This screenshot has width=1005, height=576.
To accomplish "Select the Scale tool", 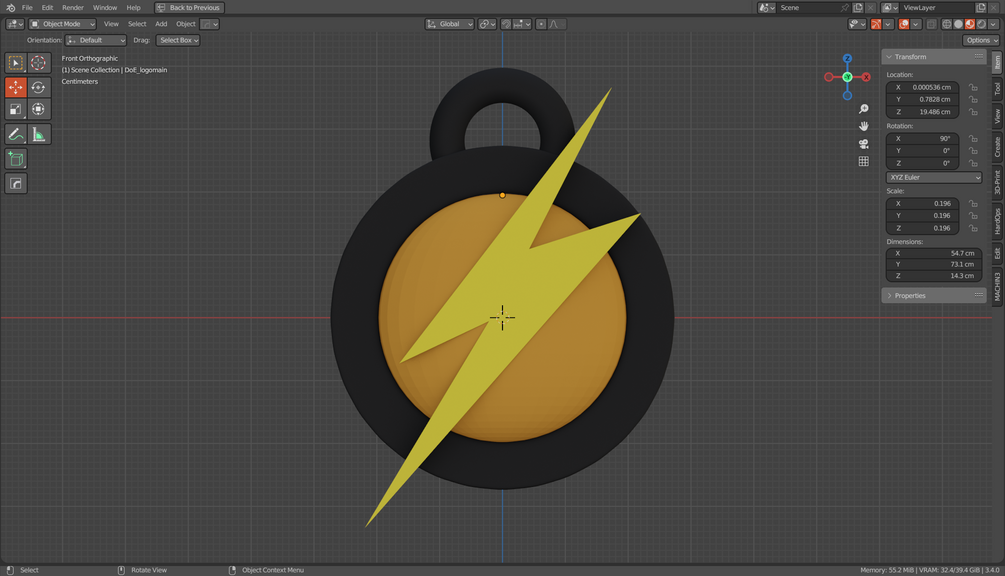I will 16,109.
